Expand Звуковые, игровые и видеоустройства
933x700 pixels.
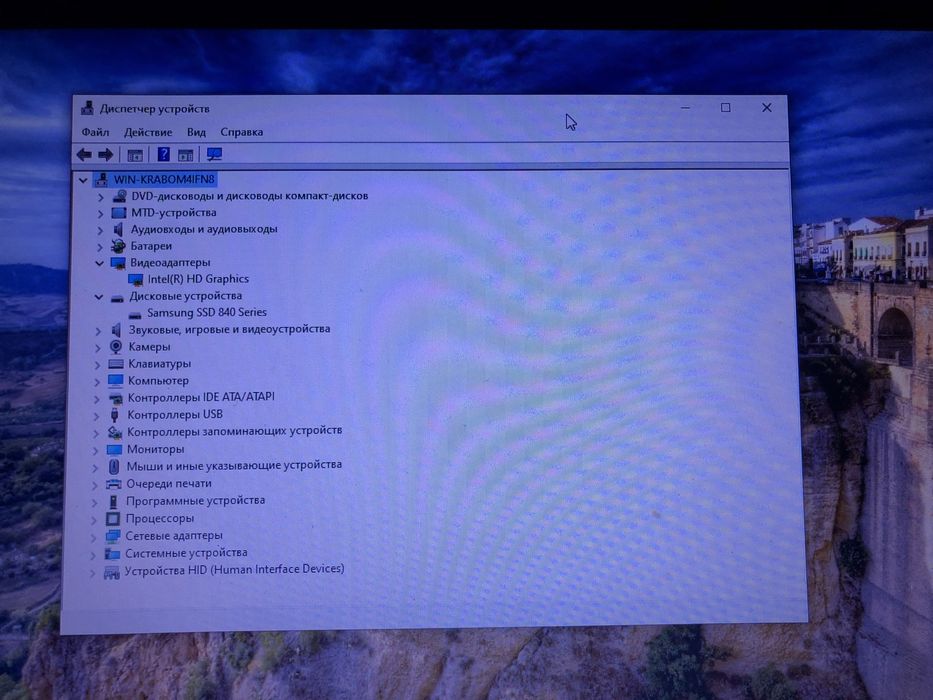coord(98,330)
